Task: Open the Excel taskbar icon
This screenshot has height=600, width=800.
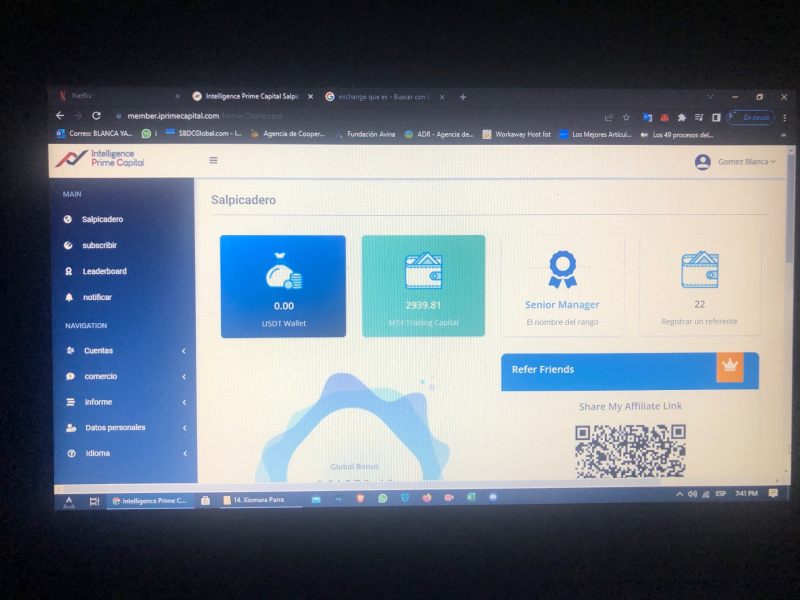Action: click(471, 496)
